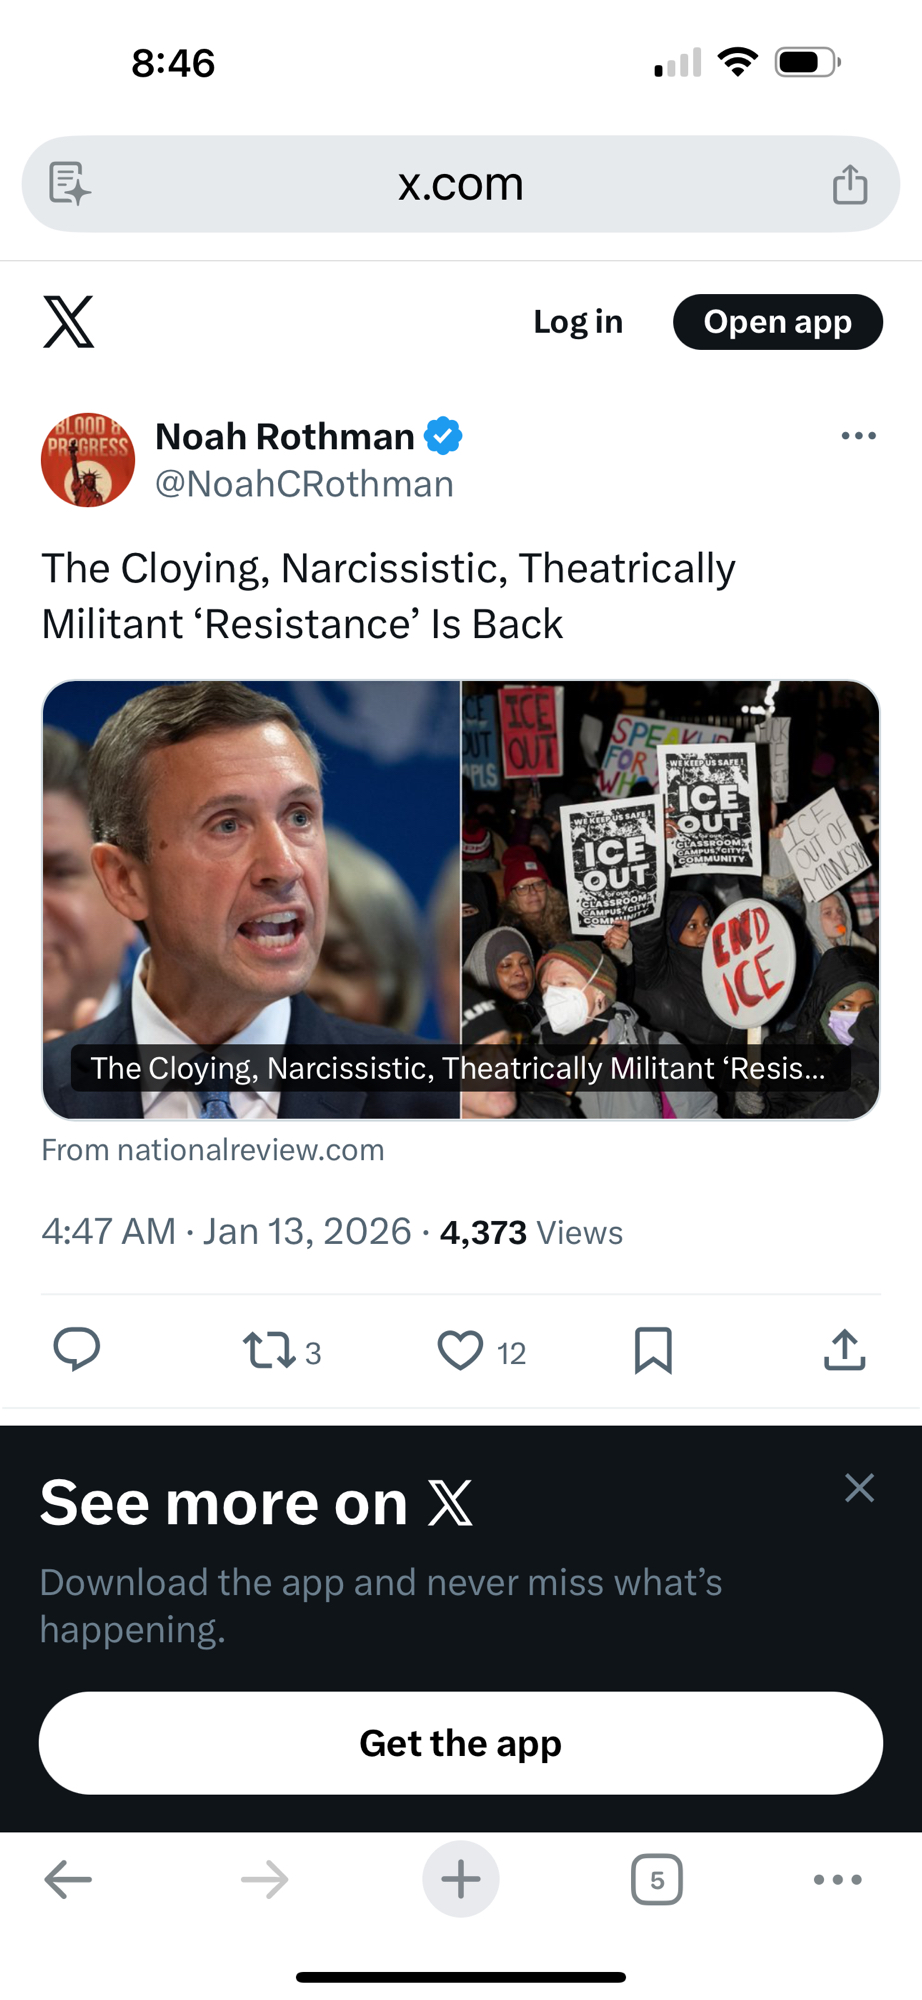Go back with browser back arrow
This screenshot has width=922, height=2000.
(x=68, y=1880)
